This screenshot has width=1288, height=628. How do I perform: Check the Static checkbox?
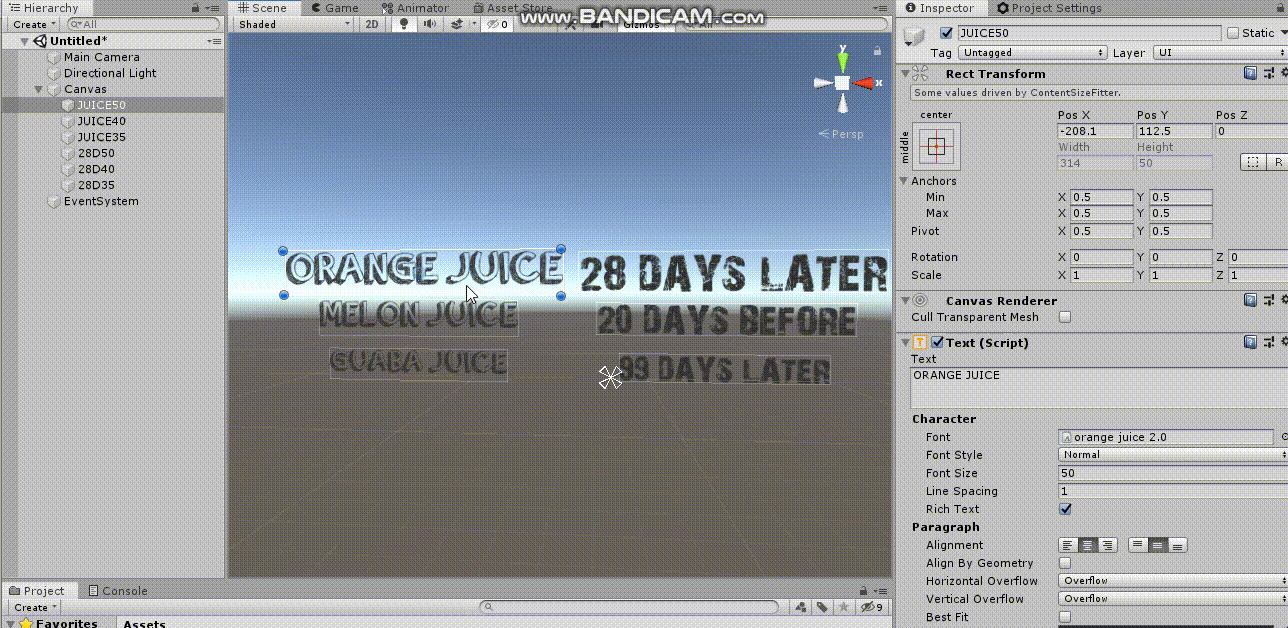pyautogui.click(x=1232, y=33)
